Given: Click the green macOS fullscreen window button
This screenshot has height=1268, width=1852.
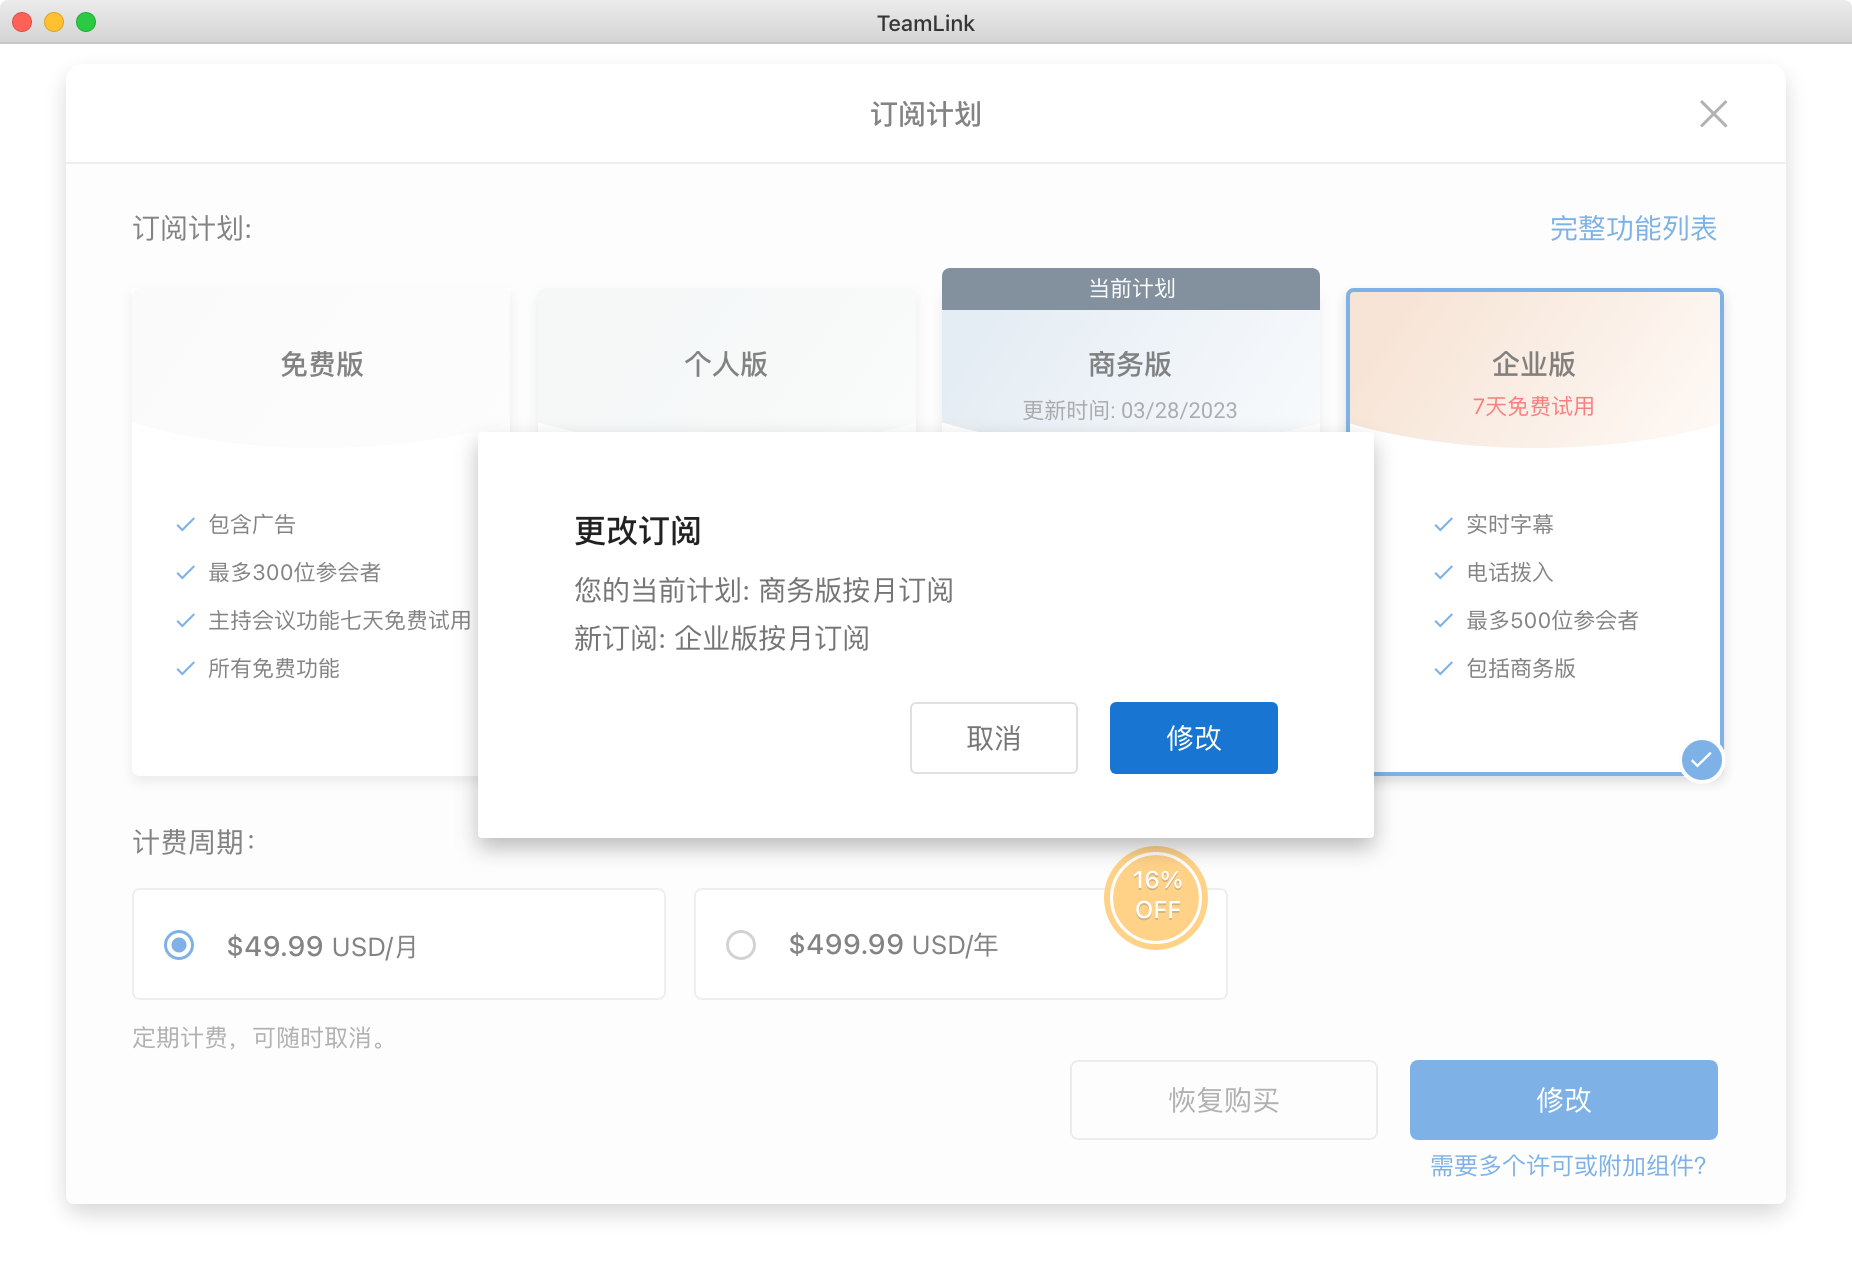Looking at the screenshot, I should coord(86,22).
